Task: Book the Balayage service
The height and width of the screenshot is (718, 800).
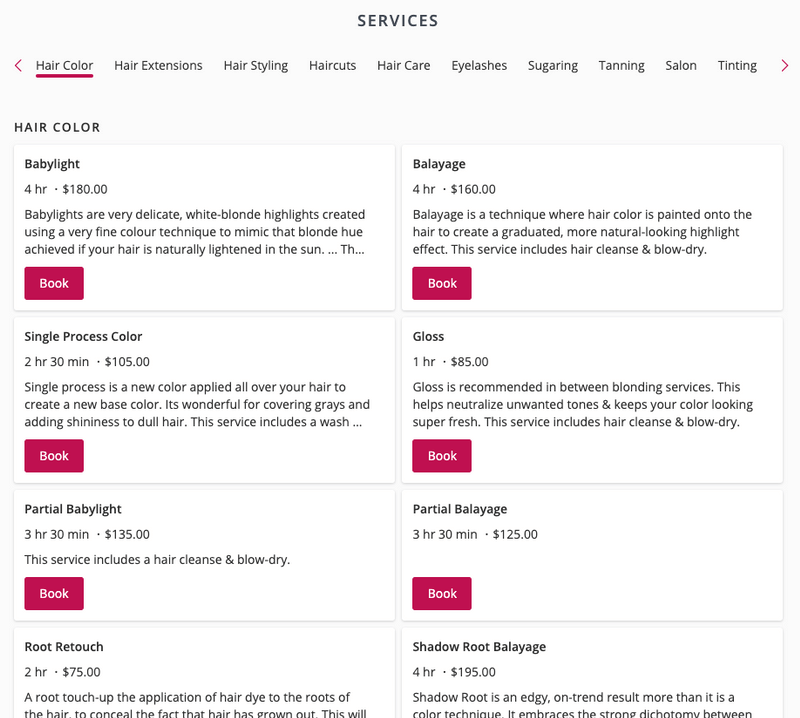Action: coord(442,283)
